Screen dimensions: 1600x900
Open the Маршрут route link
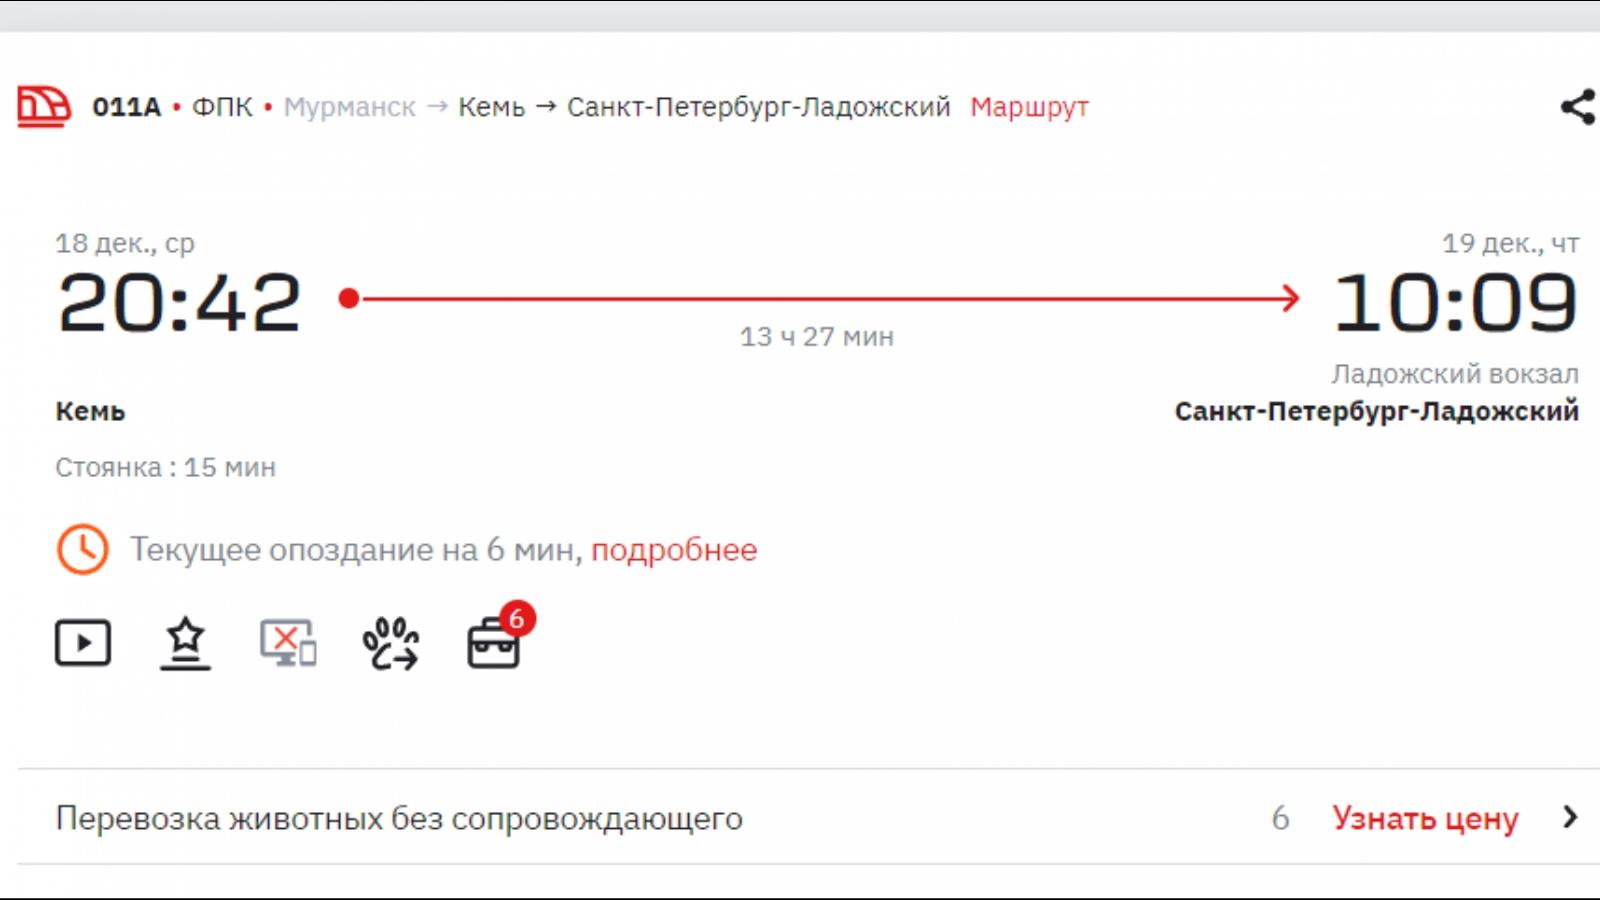tap(1029, 107)
